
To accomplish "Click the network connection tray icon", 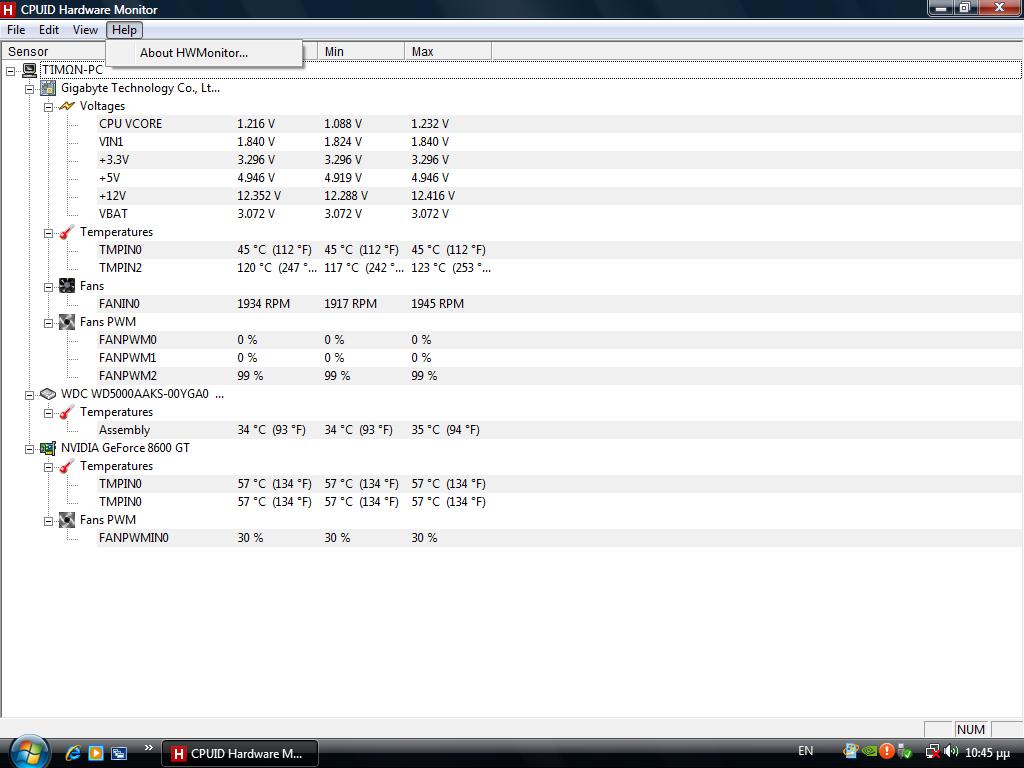I will click(x=933, y=752).
